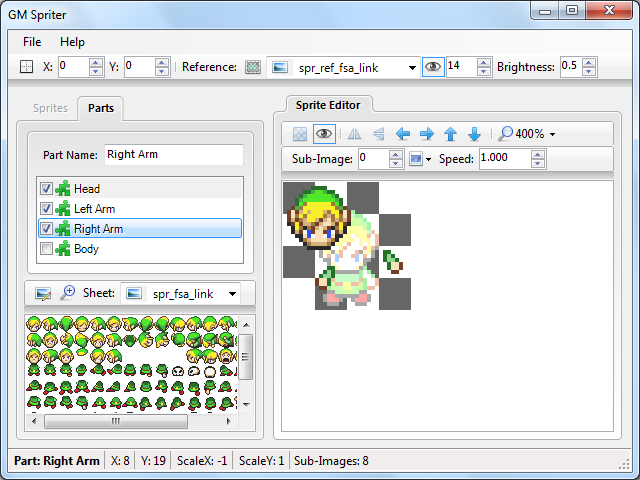Click Link's head sprite on canvas

(318, 217)
